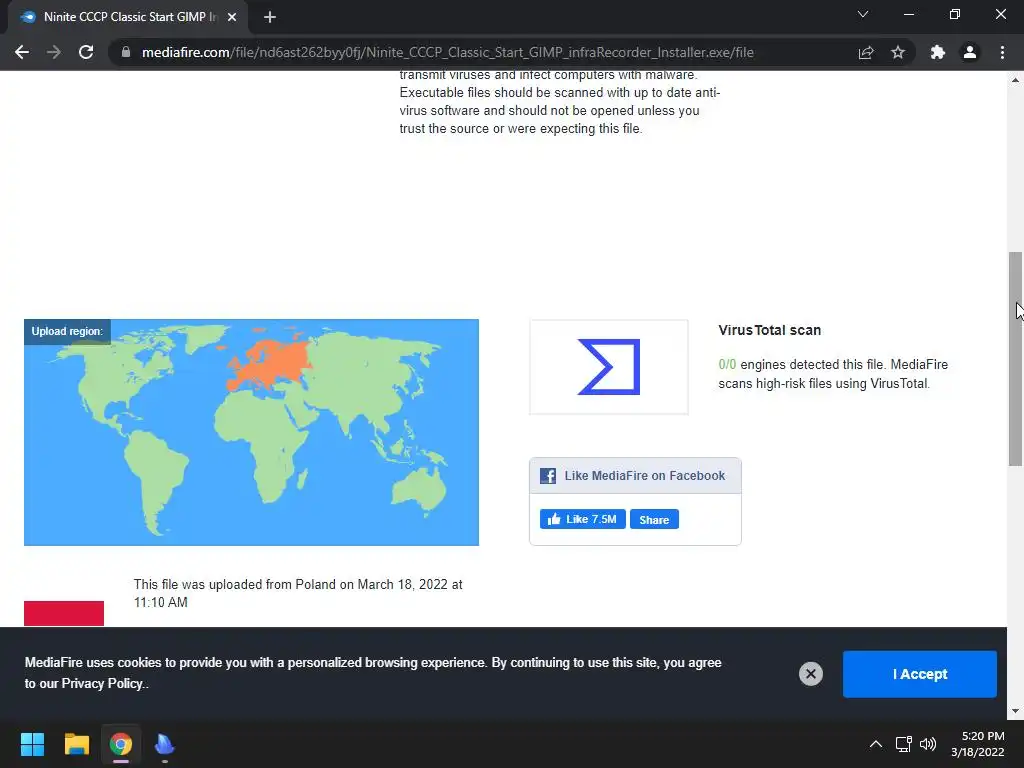1024x768 pixels.
Task: Open the clock showing 5:20 PM
Action: 978,744
